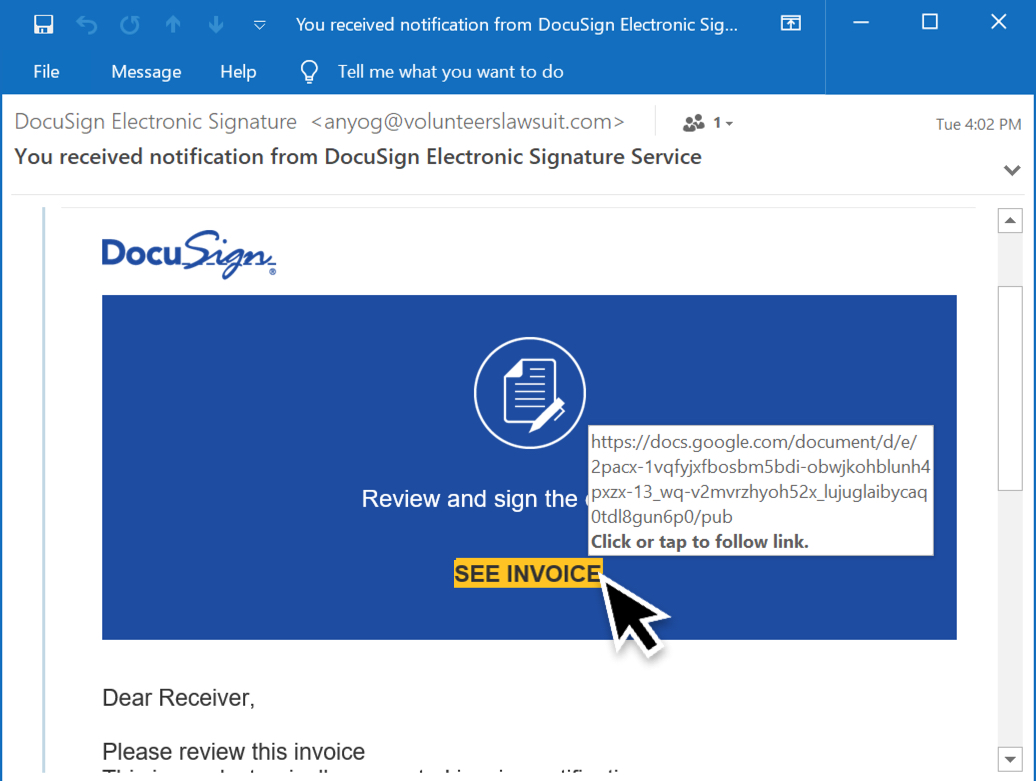Click the Tue 4:02 PM timestamp

978,124
